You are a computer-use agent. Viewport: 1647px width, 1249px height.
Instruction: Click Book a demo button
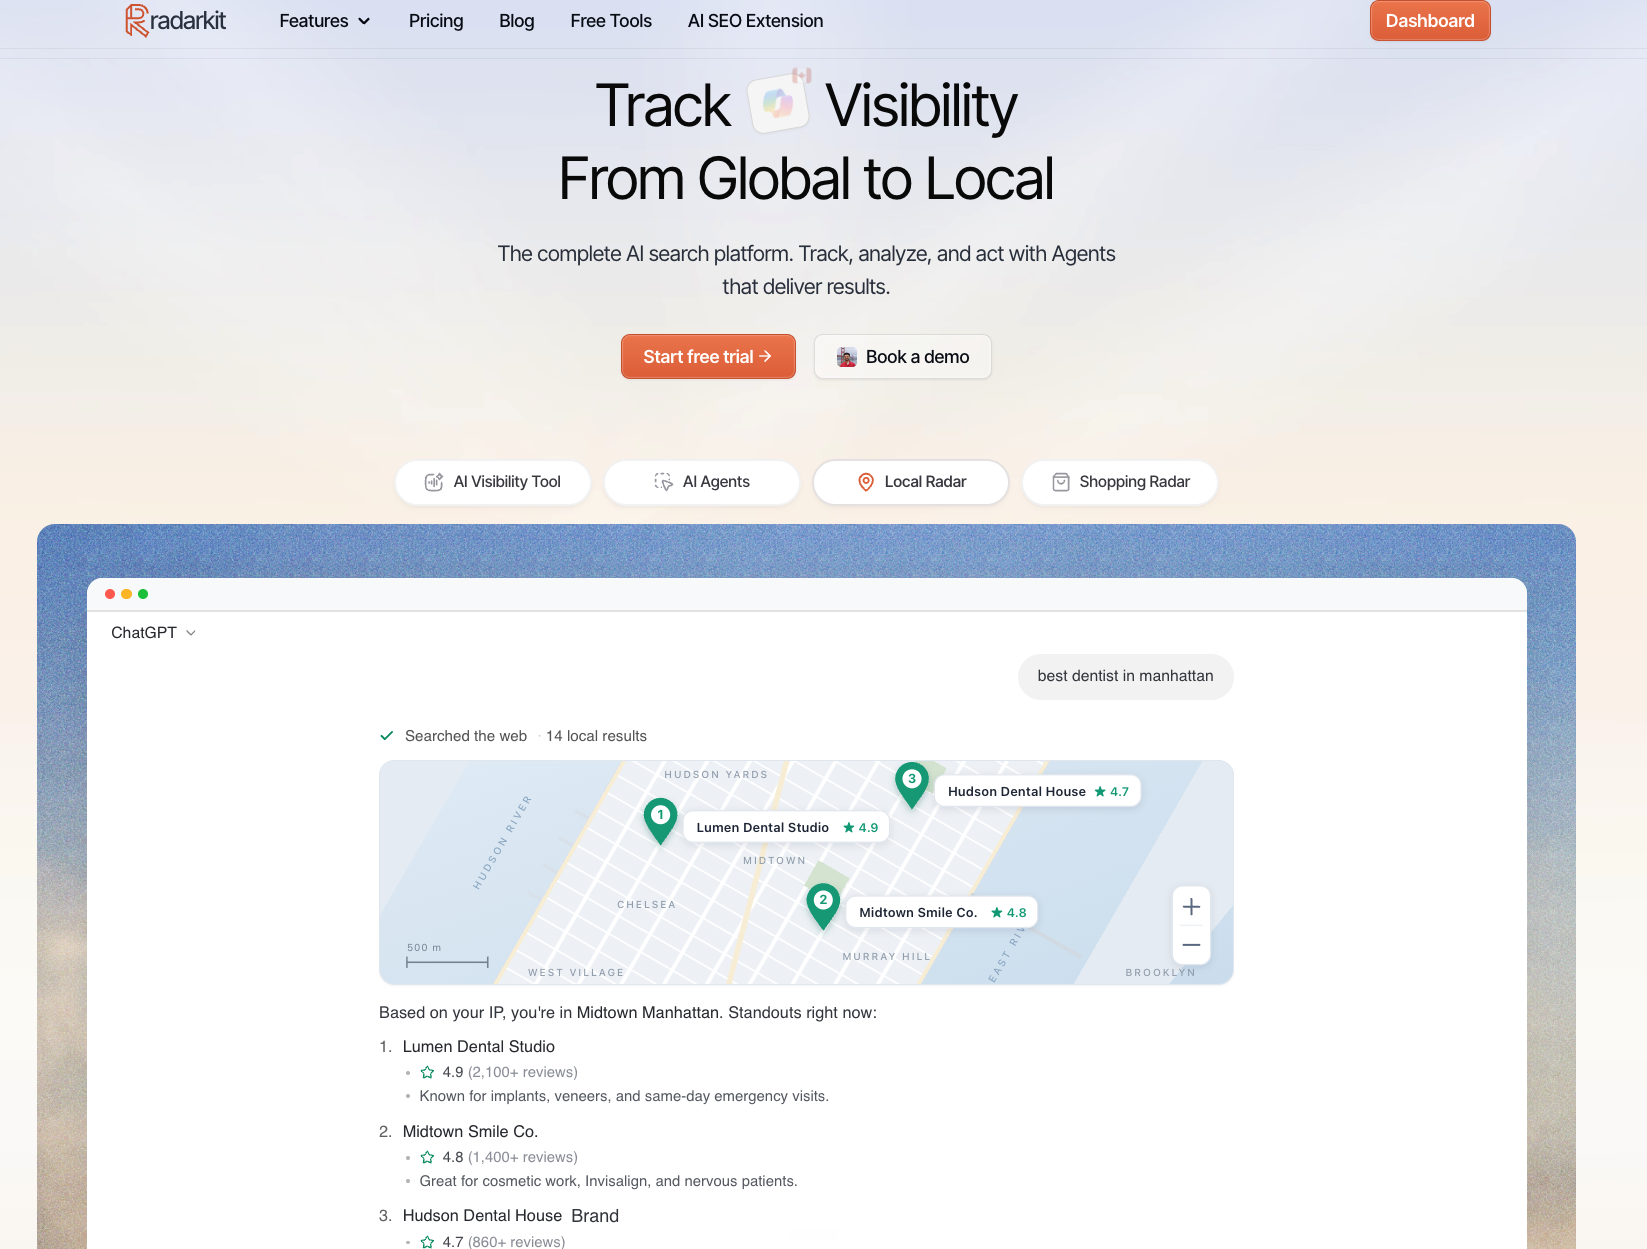(903, 357)
